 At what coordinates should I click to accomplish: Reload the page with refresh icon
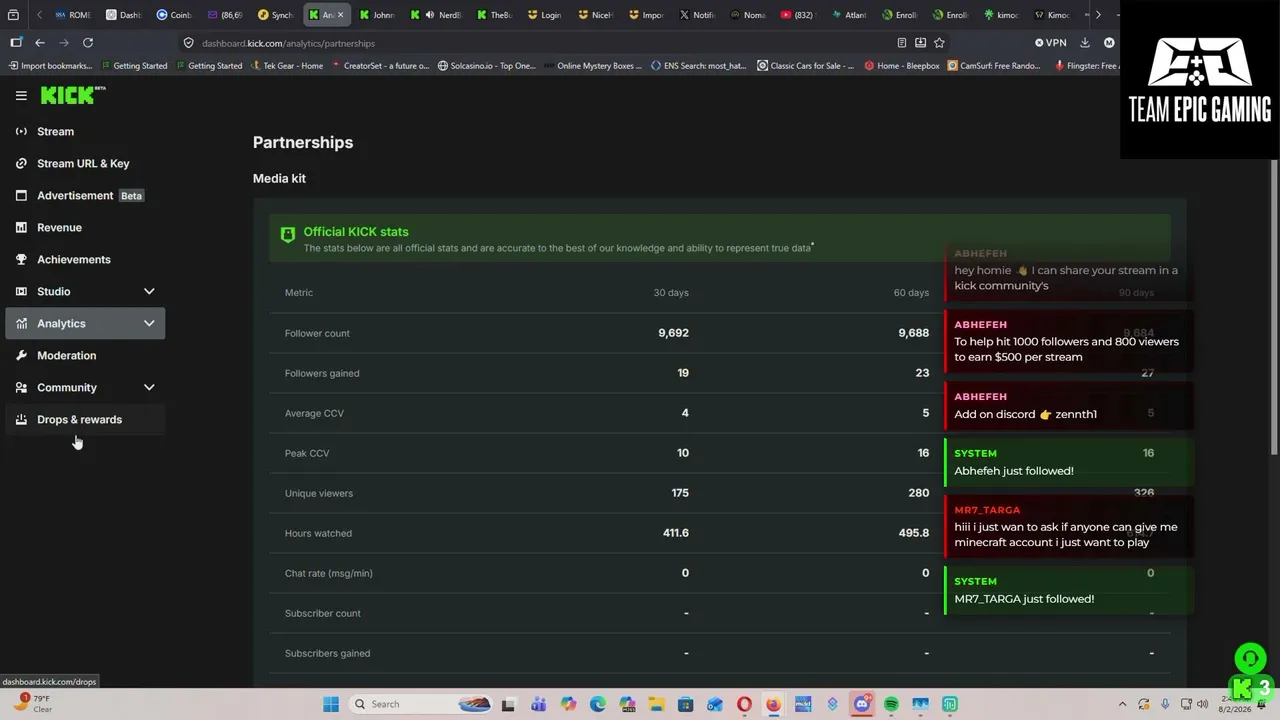pos(88,43)
